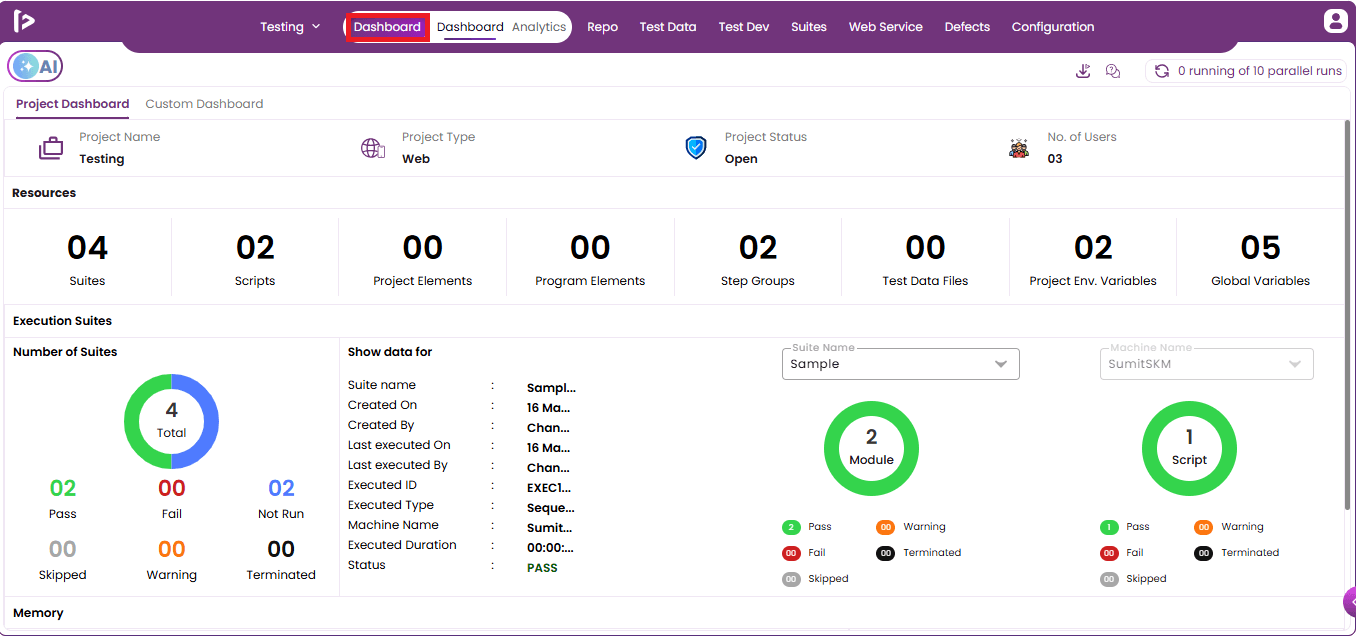The width and height of the screenshot is (1356, 636).
Task: Click the black Terminated badge under Script chart
Action: [1203, 553]
